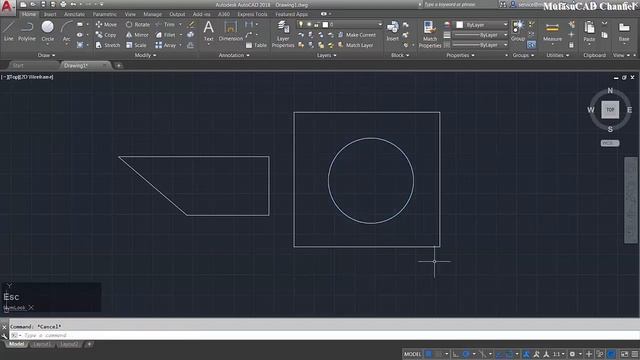The height and width of the screenshot is (360, 640).
Task: Click the Base view icon
Action: point(624,32)
